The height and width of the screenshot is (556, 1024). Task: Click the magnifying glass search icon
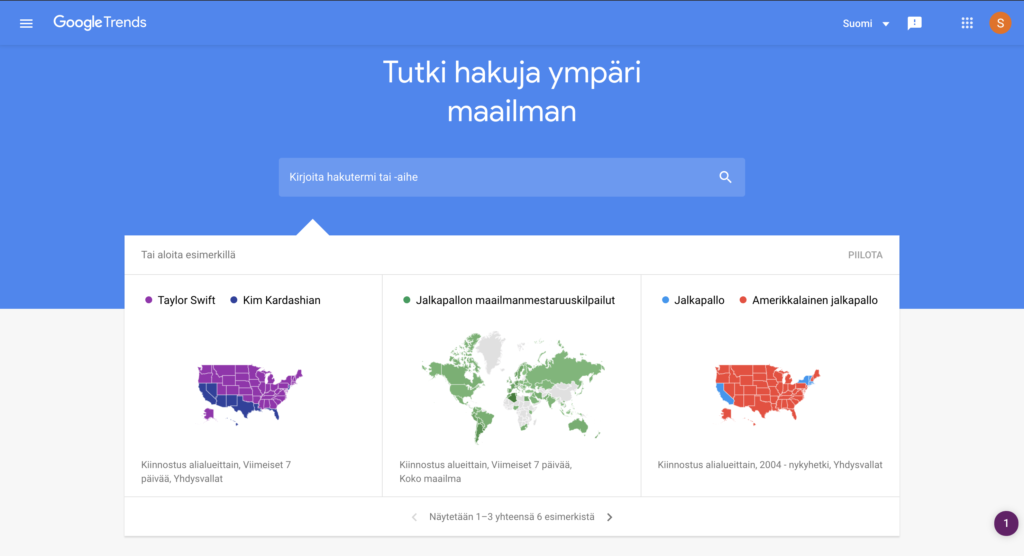coord(725,177)
